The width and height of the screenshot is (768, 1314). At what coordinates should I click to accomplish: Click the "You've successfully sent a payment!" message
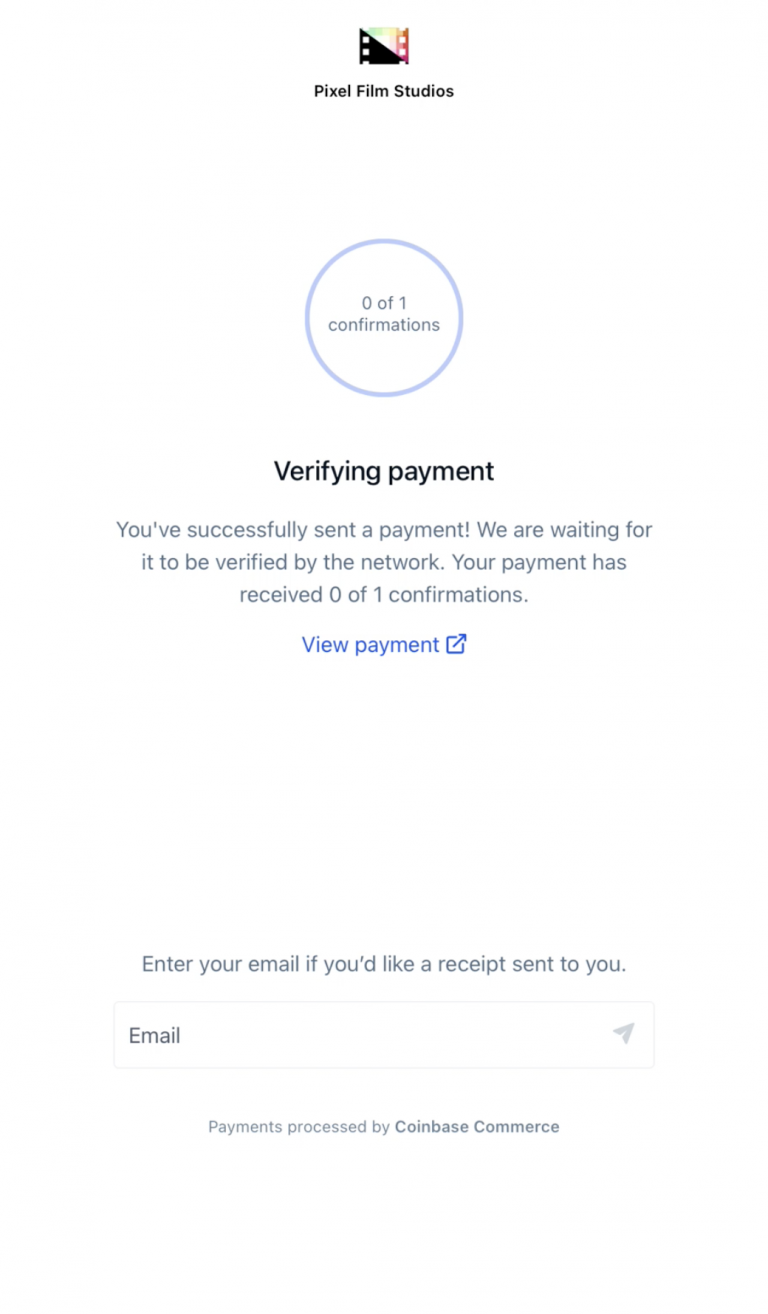(294, 530)
